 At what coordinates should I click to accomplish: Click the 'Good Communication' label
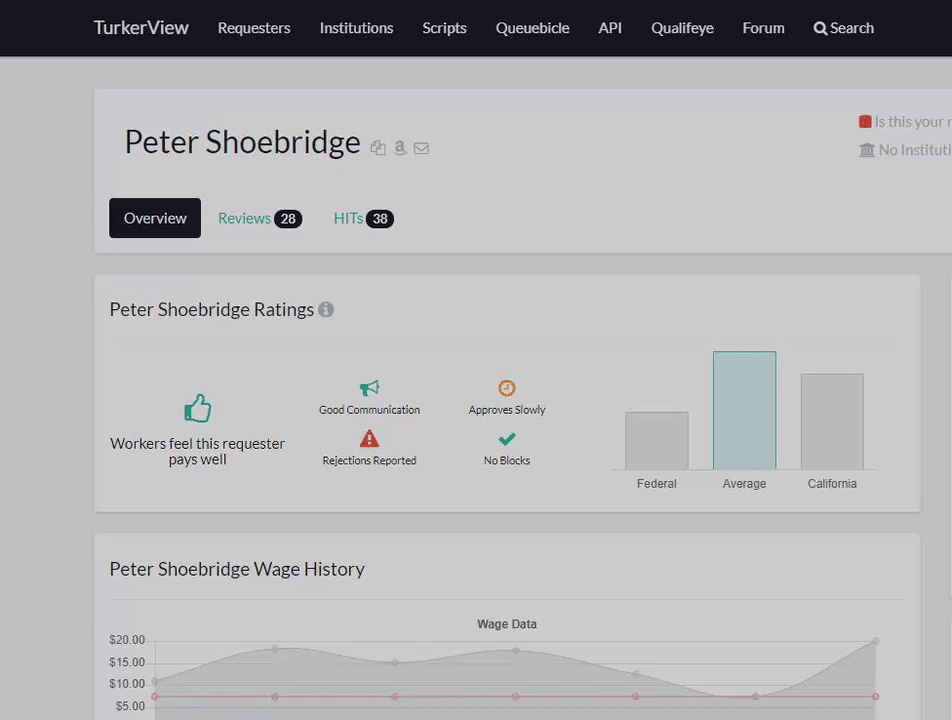369,410
